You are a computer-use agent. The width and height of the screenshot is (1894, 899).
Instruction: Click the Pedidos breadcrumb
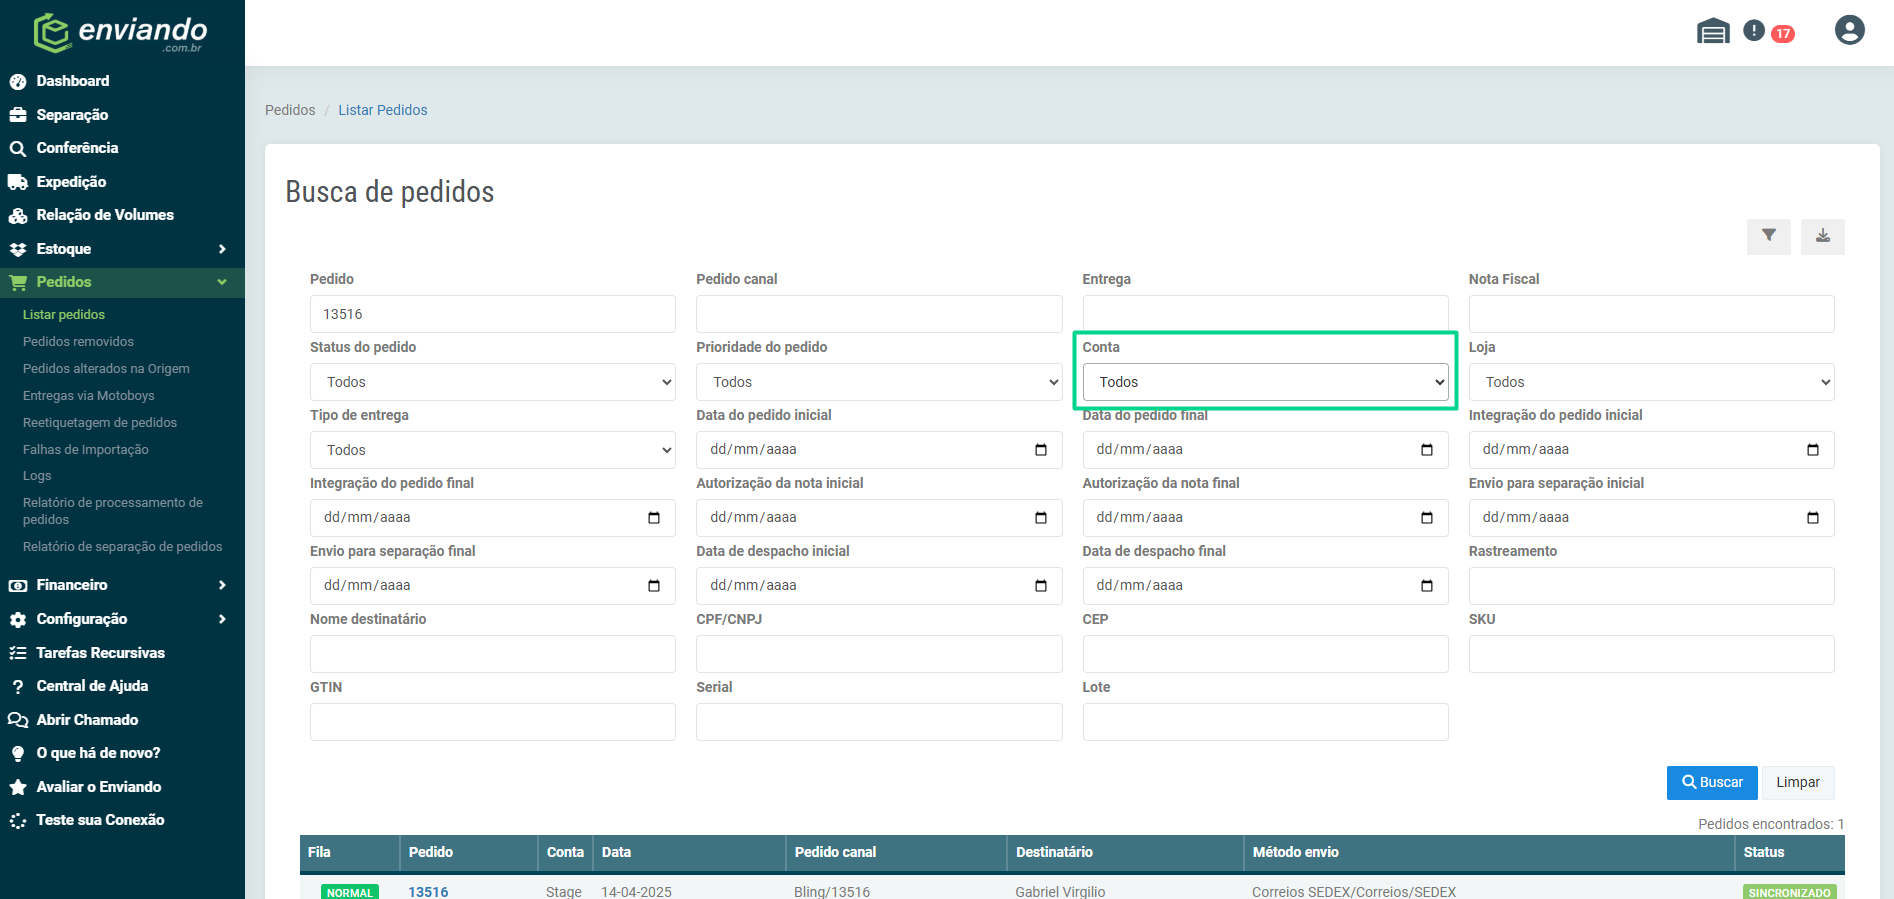click(290, 110)
